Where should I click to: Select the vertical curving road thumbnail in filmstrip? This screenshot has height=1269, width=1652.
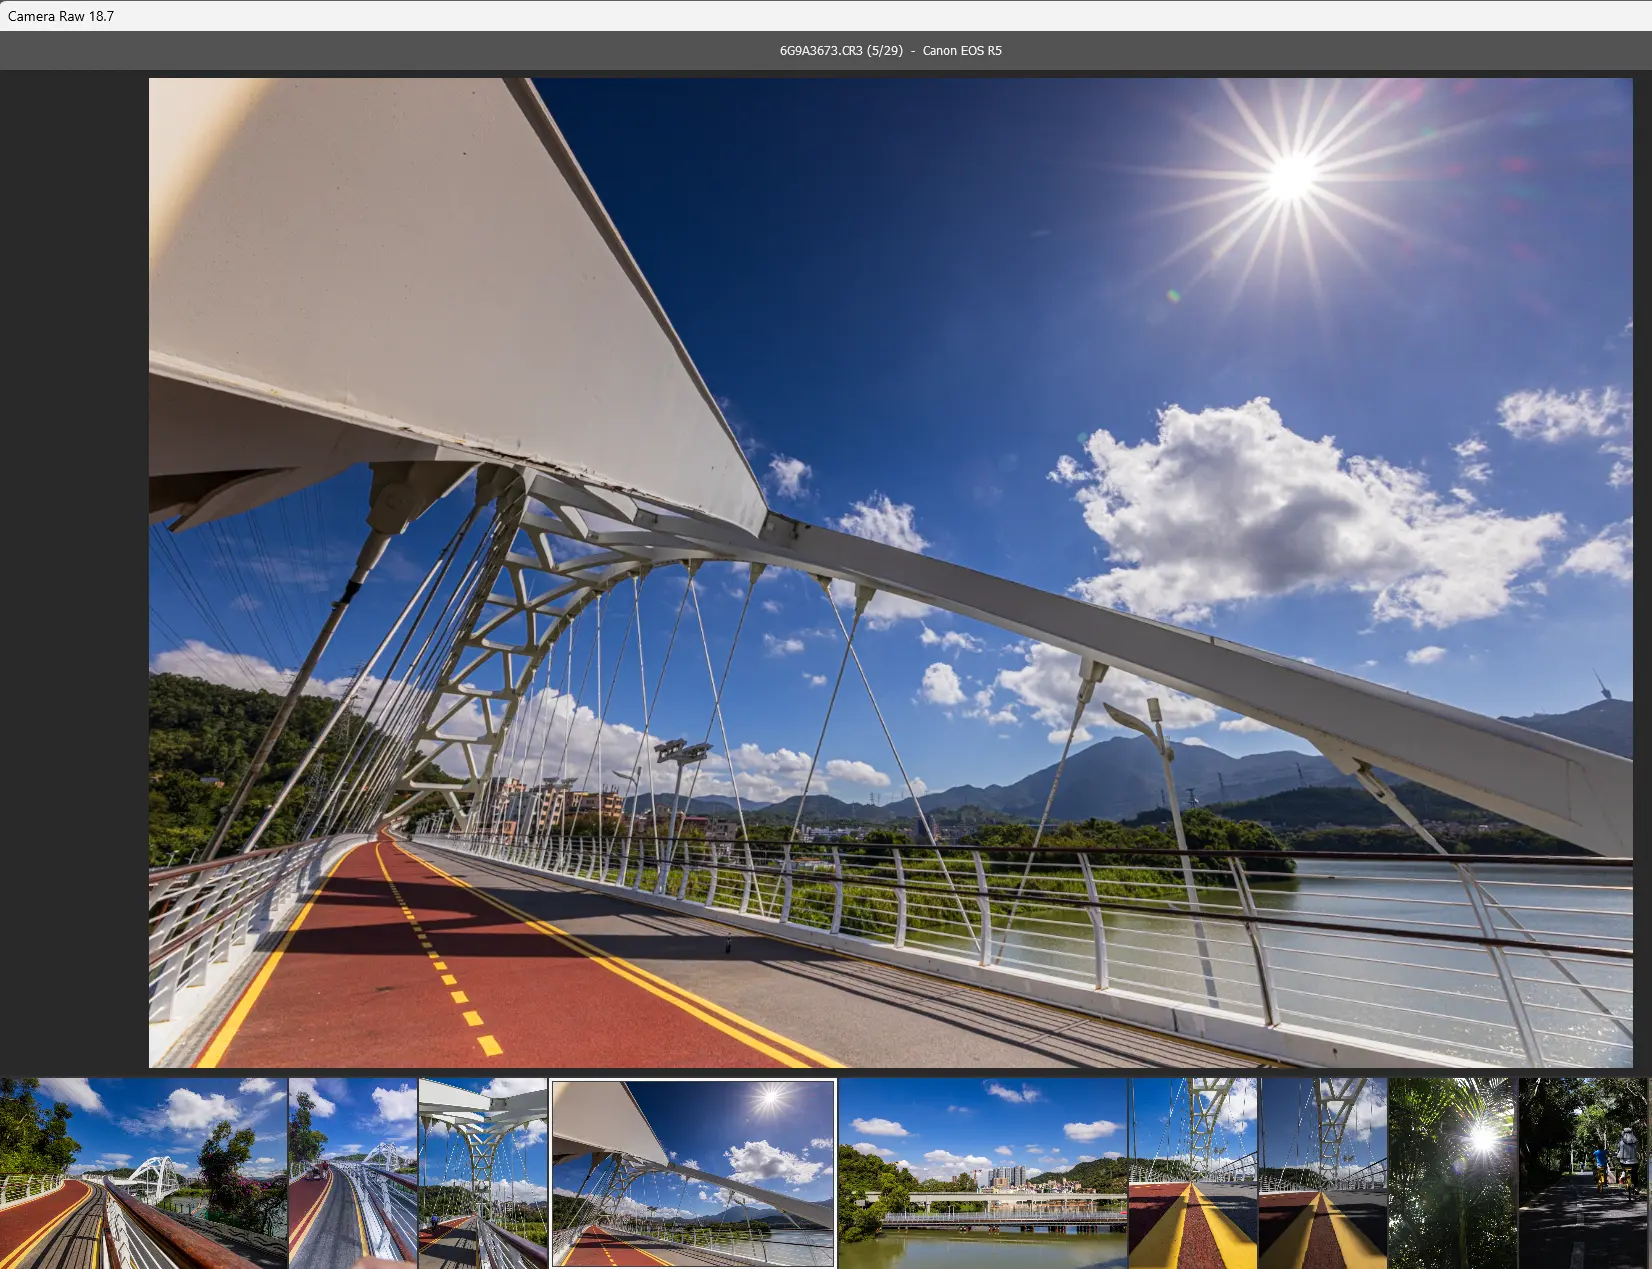353,1173
